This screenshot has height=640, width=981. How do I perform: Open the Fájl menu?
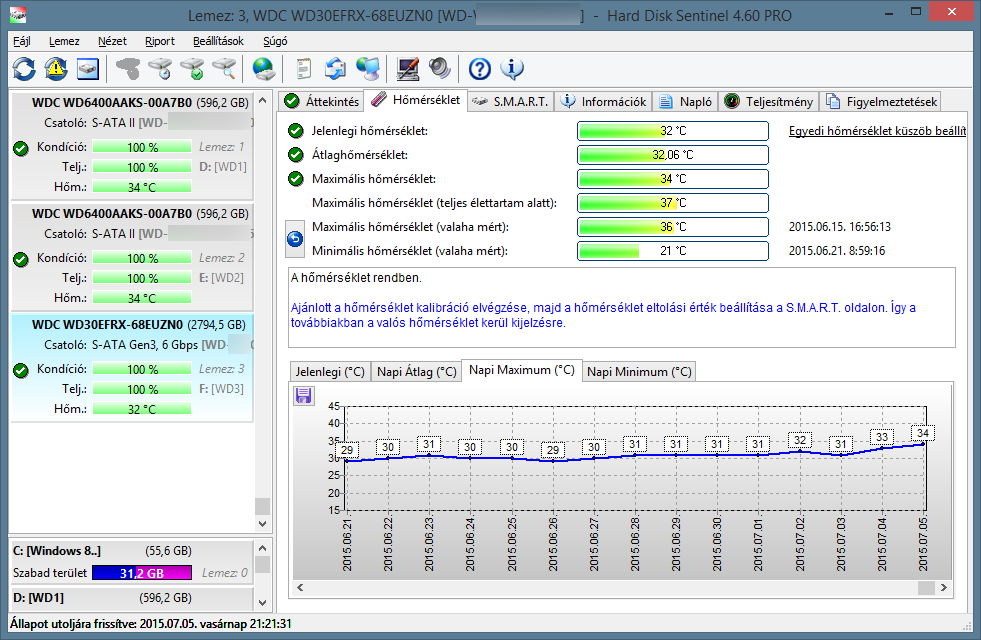click(x=22, y=41)
